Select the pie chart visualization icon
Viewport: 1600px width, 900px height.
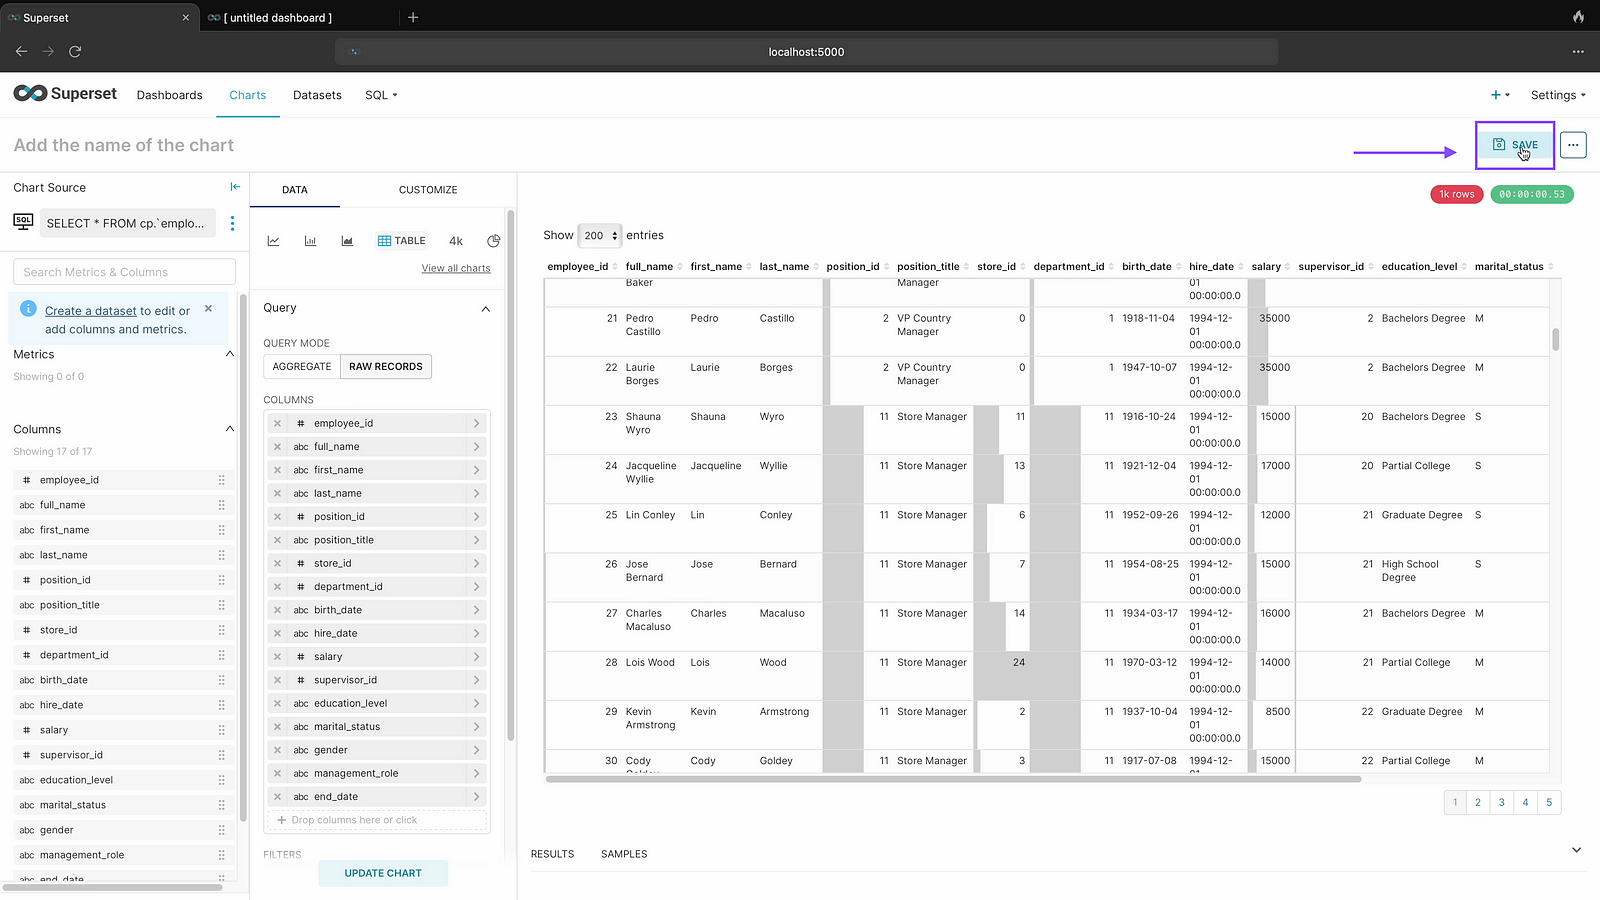click(493, 241)
